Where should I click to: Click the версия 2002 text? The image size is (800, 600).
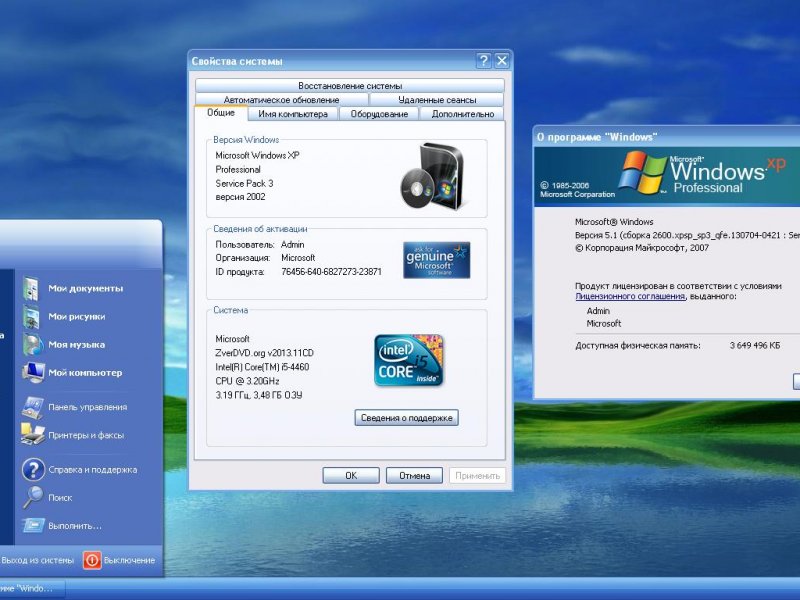pyautogui.click(x=240, y=197)
